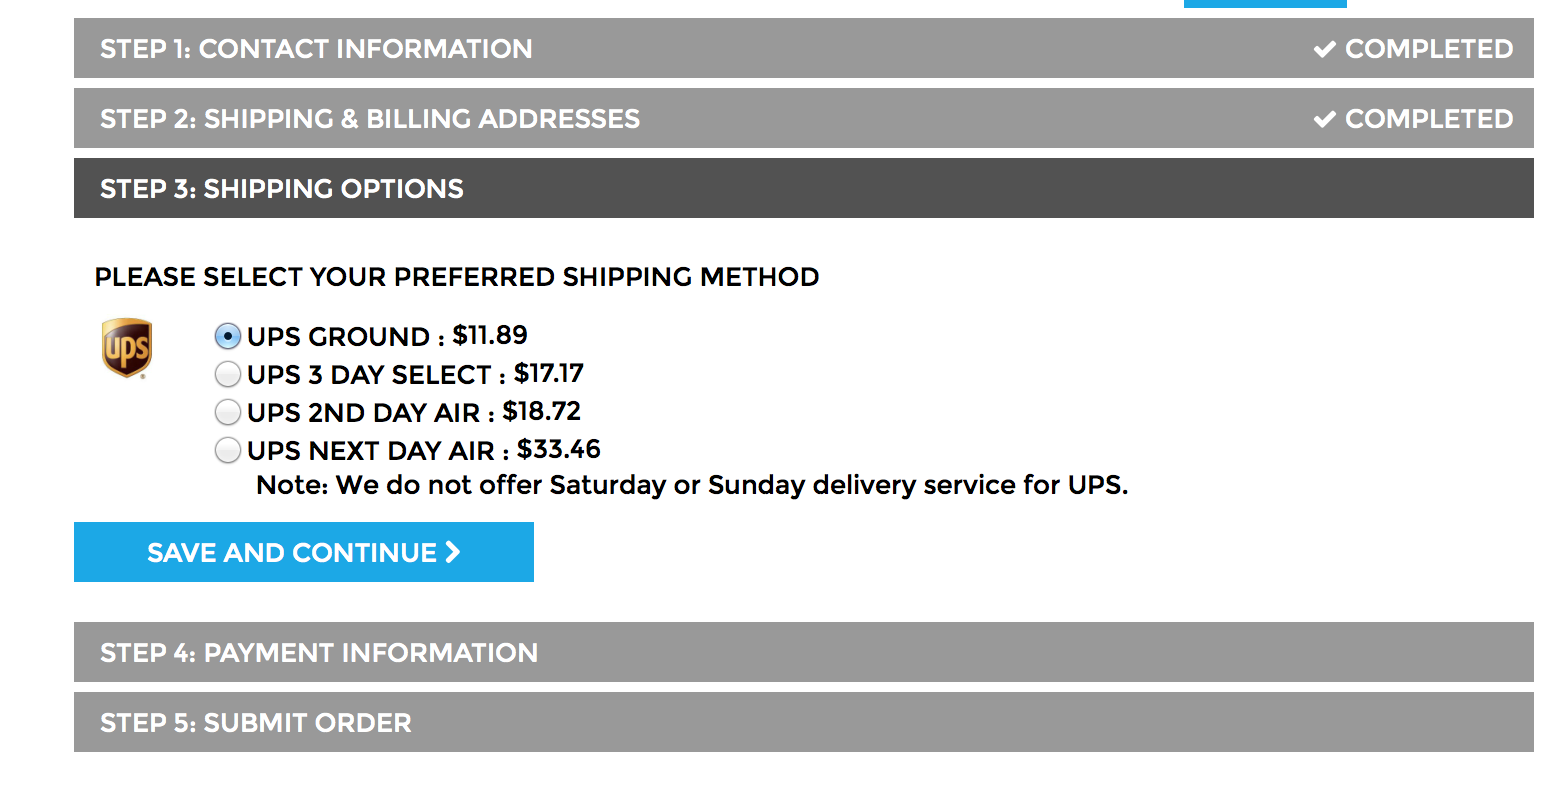1552x804 pixels.
Task: Click the $11.89 UPS Ground price
Action: pos(490,335)
